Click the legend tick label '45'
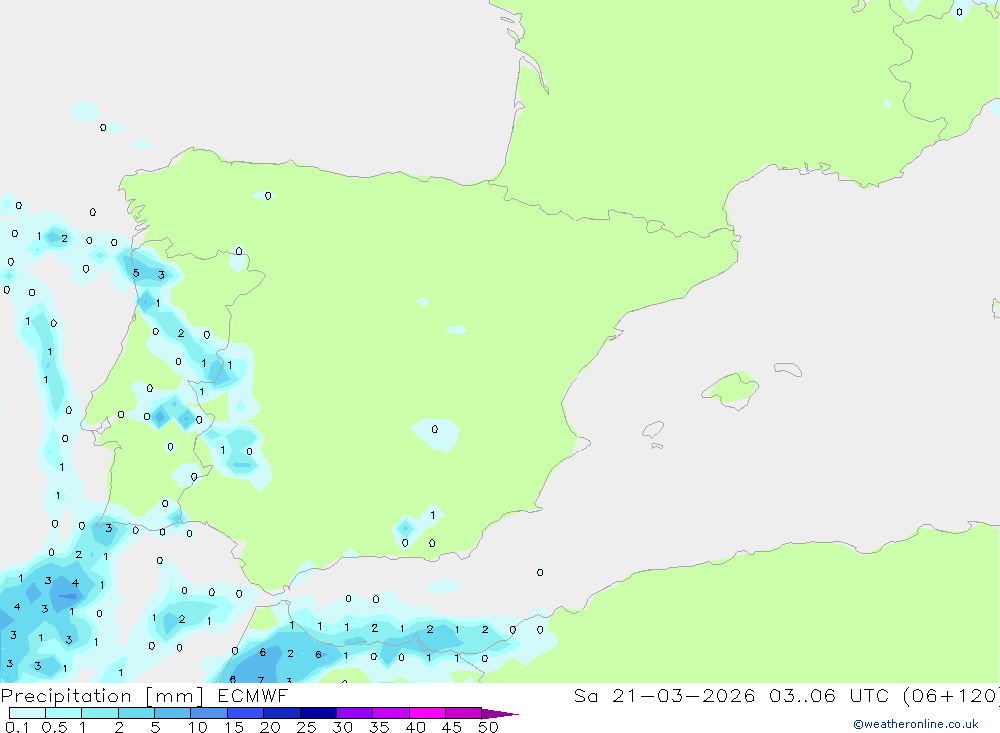 (x=452, y=727)
